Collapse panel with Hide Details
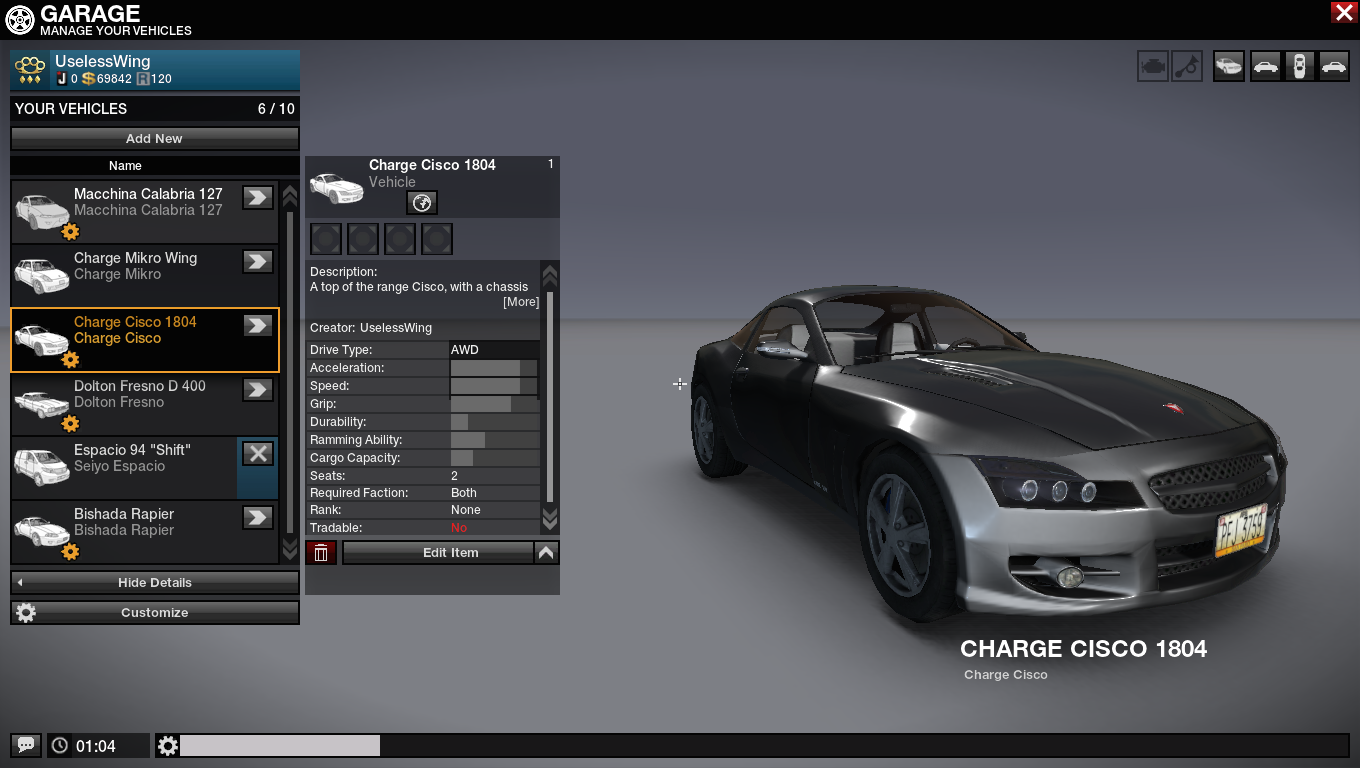The image size is (1360, 768). 155,582
